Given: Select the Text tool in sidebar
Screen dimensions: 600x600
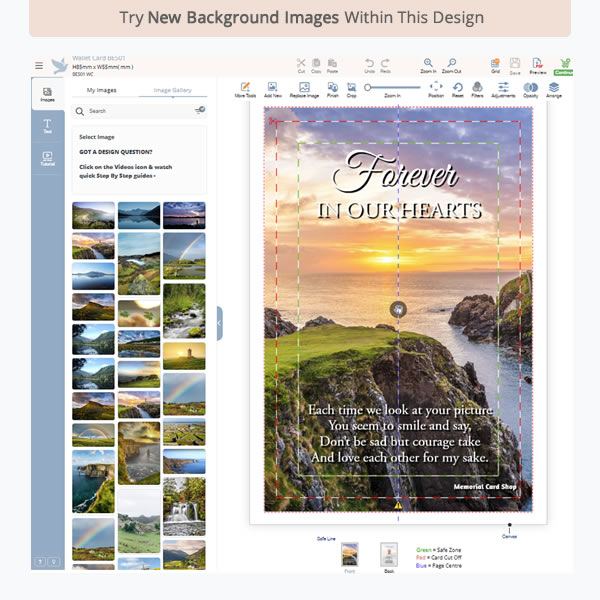Looking at the screenshot, I should [47, 125].
